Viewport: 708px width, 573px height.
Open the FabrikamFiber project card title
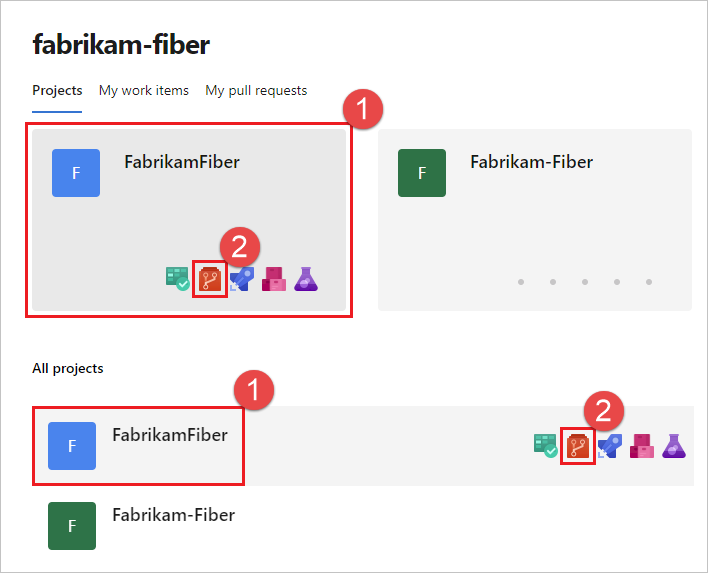coord(182,161)
